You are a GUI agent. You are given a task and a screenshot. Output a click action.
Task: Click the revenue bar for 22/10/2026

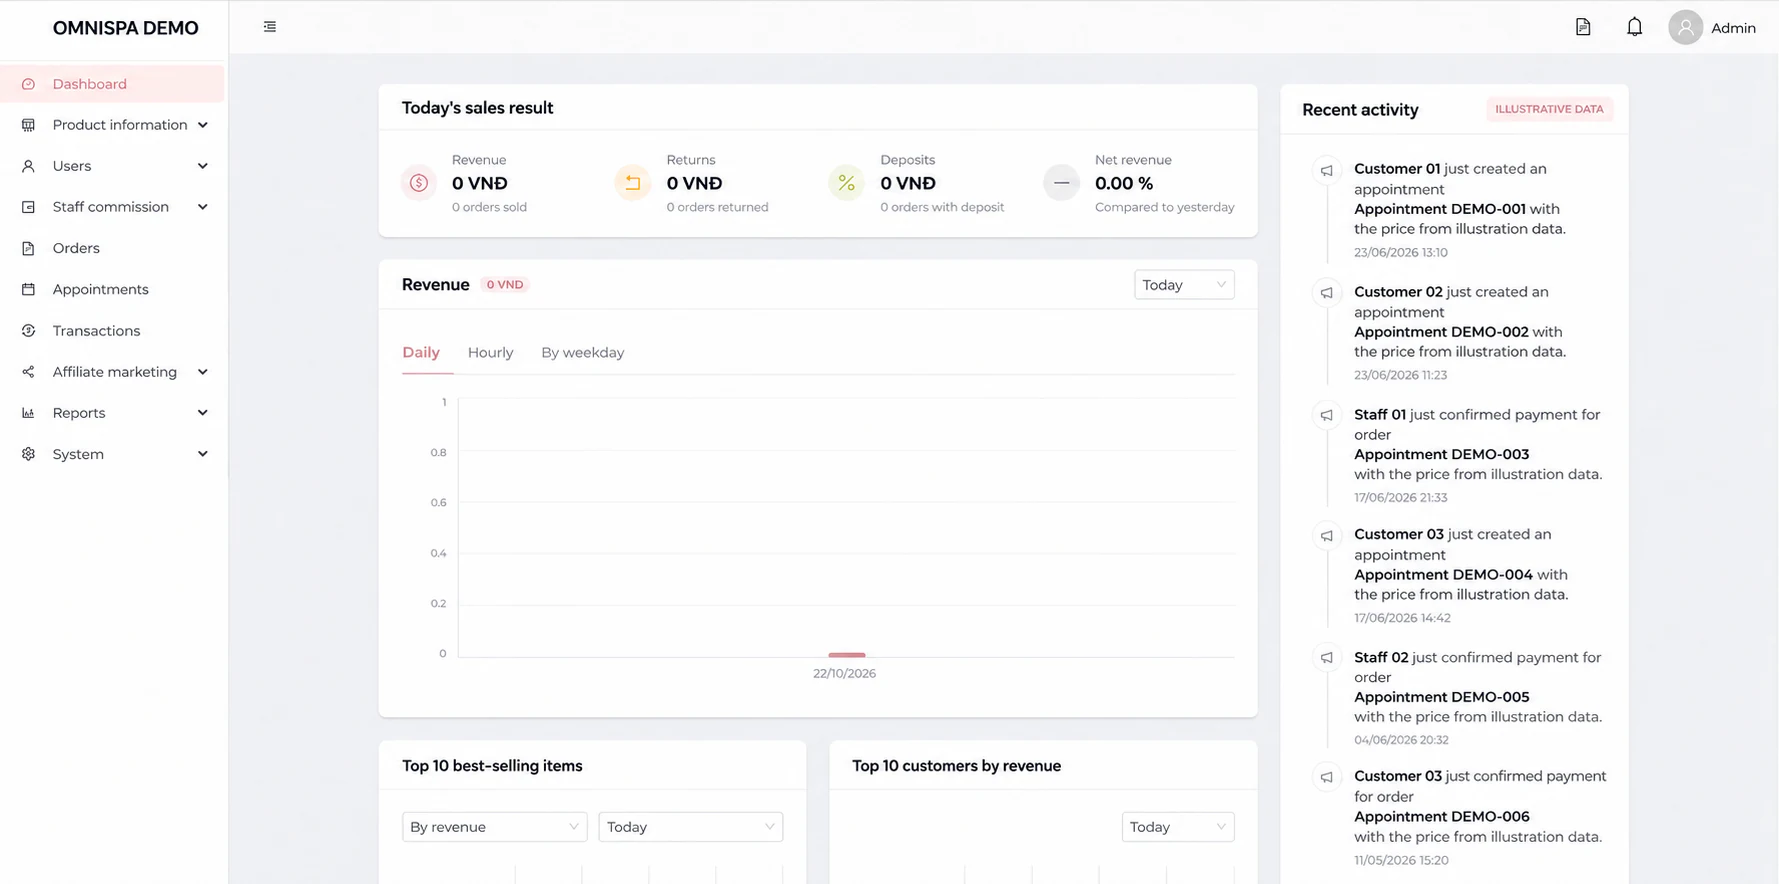point(846,655)
